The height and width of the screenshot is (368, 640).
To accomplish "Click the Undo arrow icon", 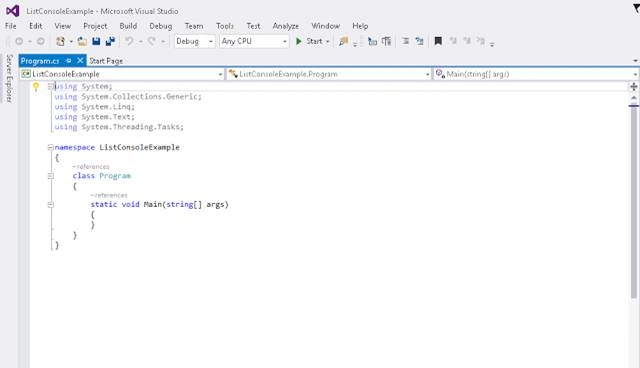I will 129,41.
